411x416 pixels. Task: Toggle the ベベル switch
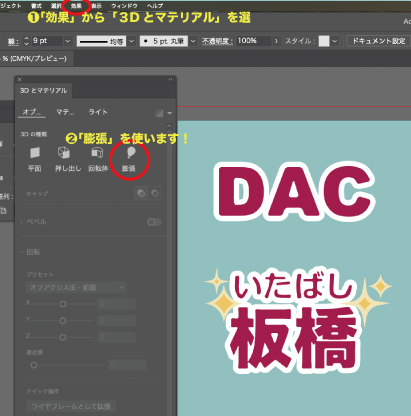pyautogui.click(x=154, y=222)
